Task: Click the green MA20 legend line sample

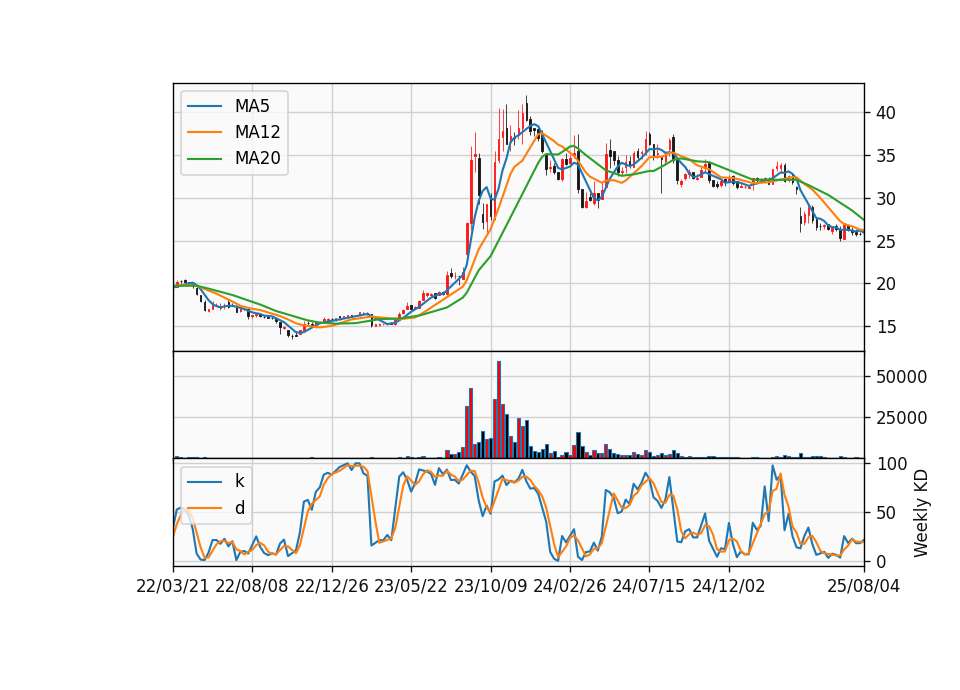Action: [x=204, y=159]
